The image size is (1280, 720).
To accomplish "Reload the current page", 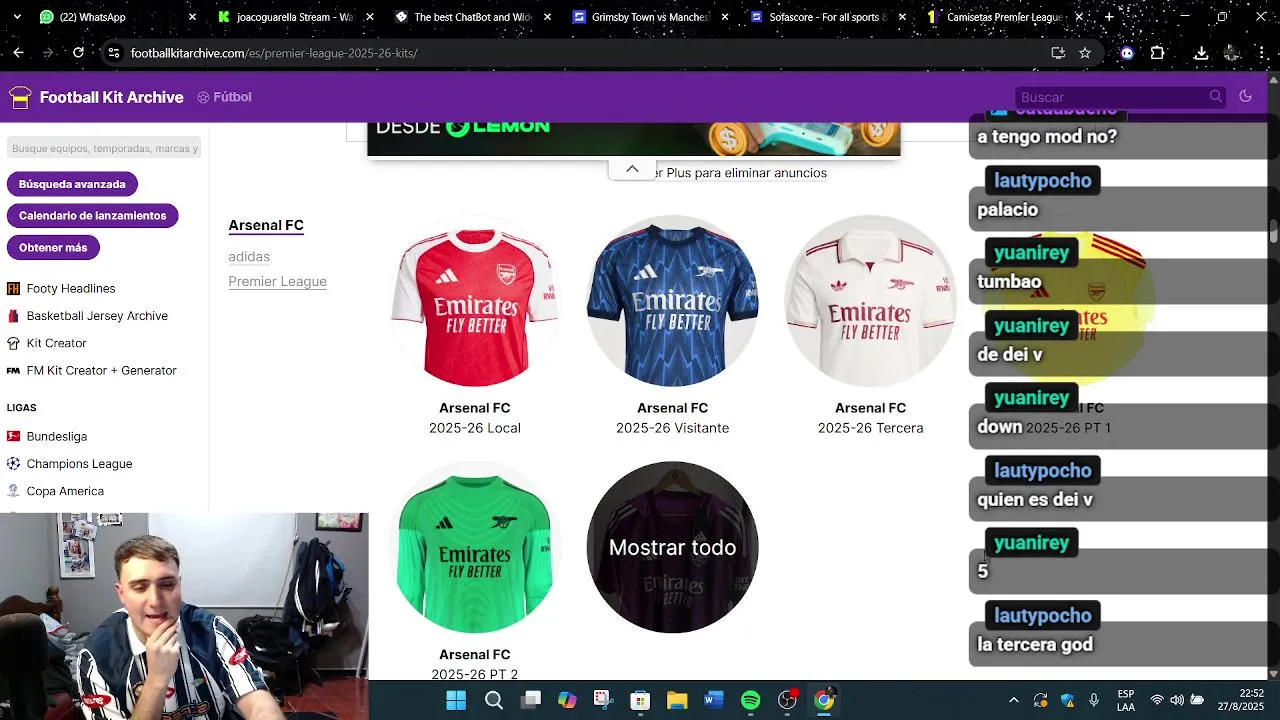I will pyautogui.click(x=78, y=53).
